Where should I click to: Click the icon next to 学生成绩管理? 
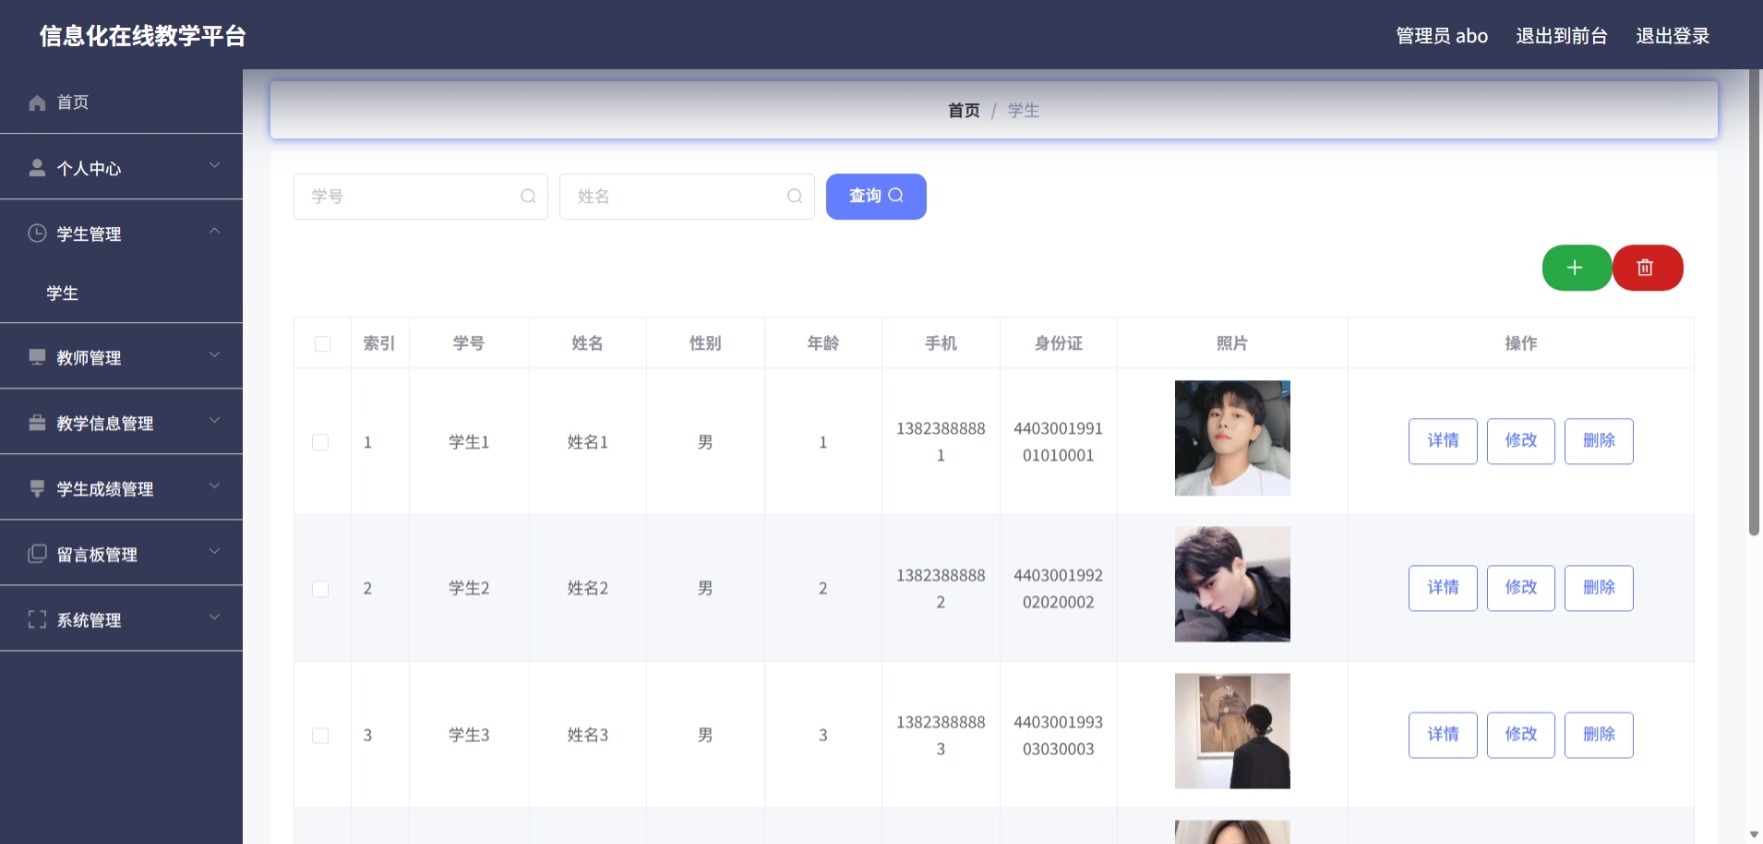click(x=37, y=488)
